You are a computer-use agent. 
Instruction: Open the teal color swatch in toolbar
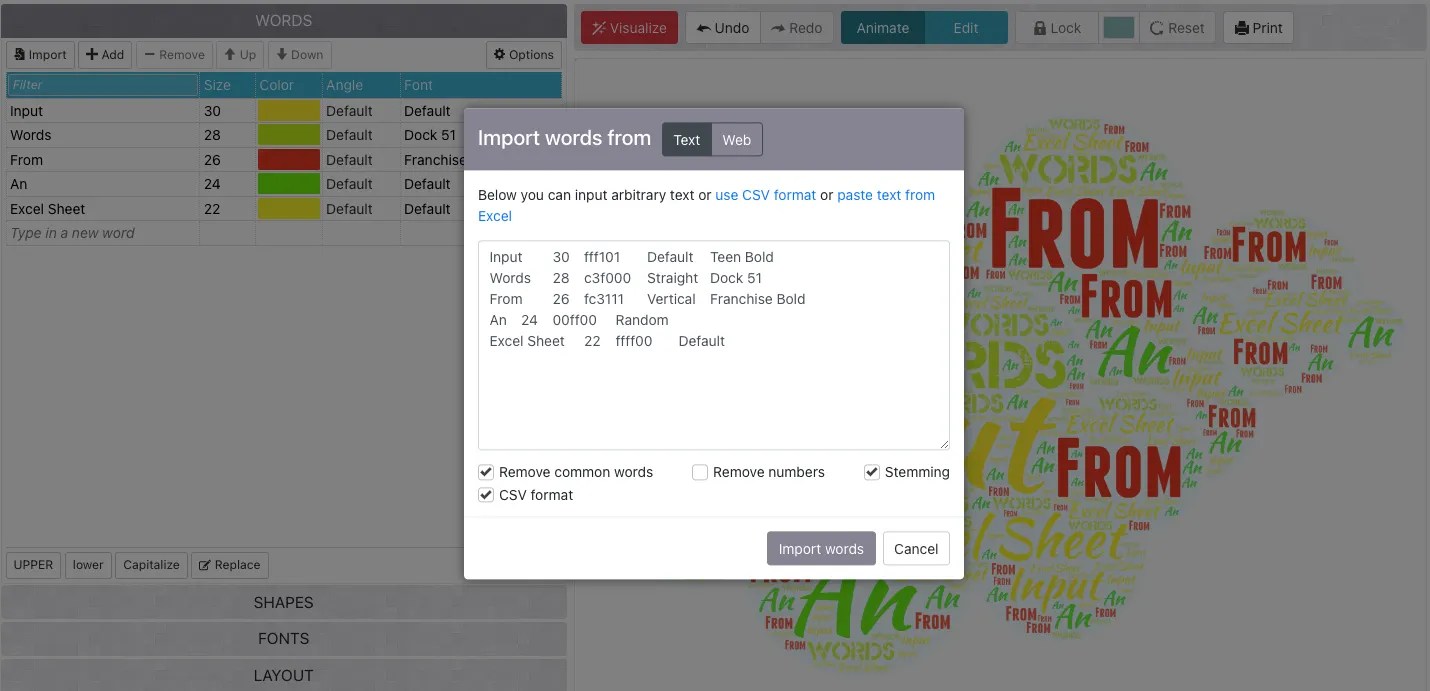point(1118,28)
